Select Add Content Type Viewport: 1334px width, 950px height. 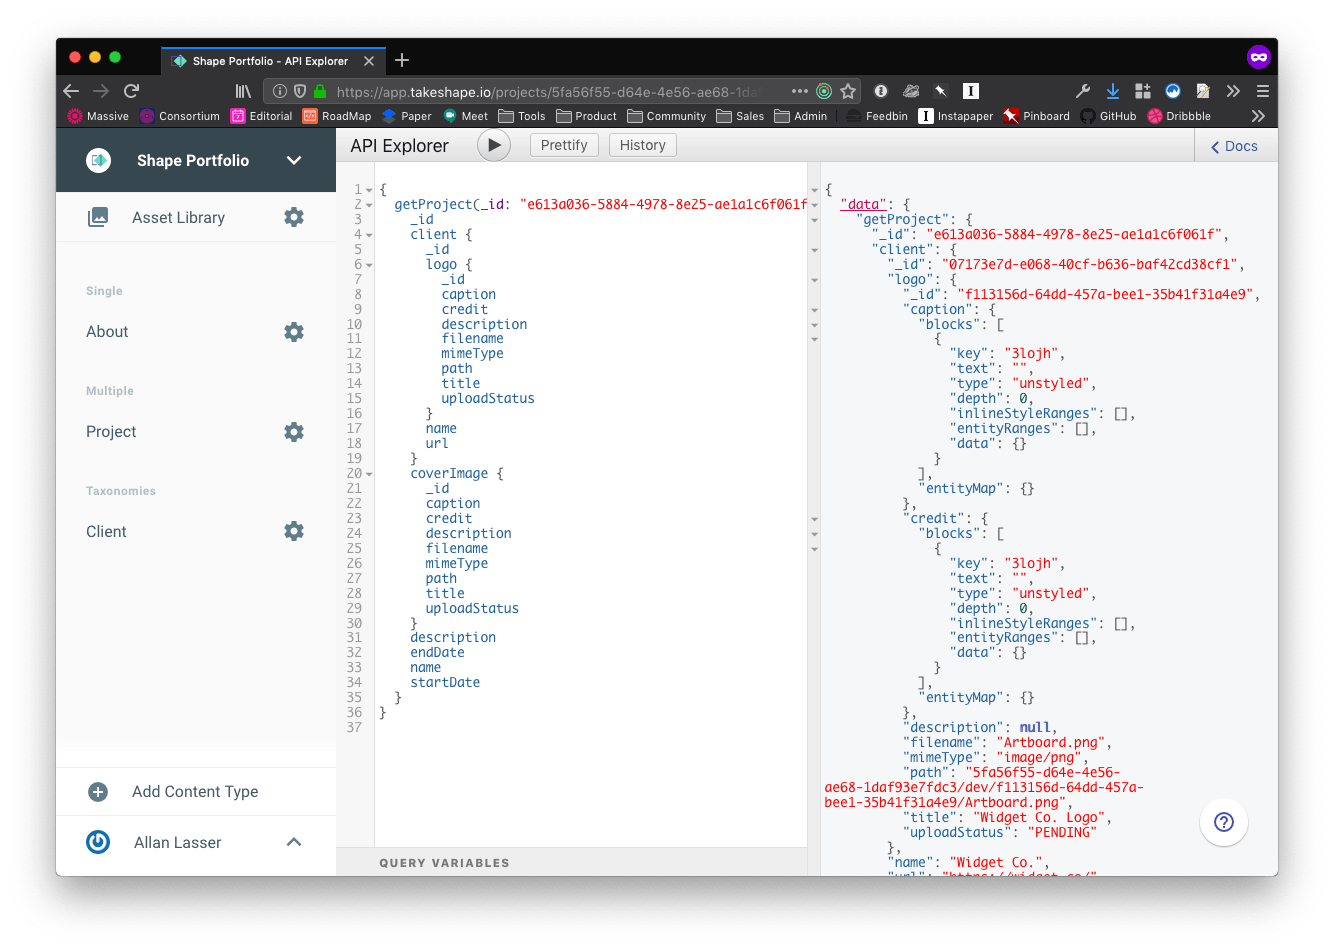[x=195, y=792]
